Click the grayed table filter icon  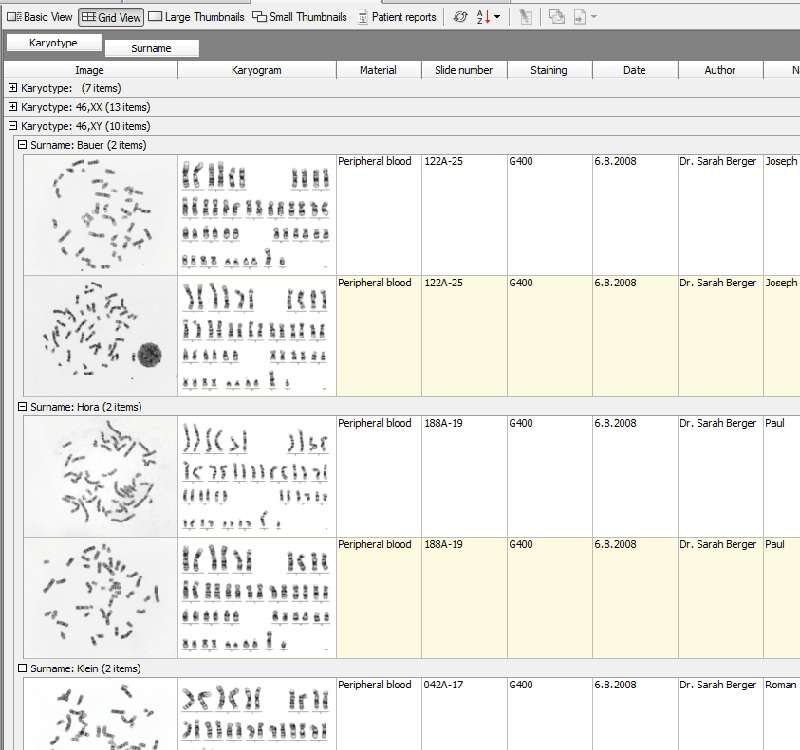525,17
